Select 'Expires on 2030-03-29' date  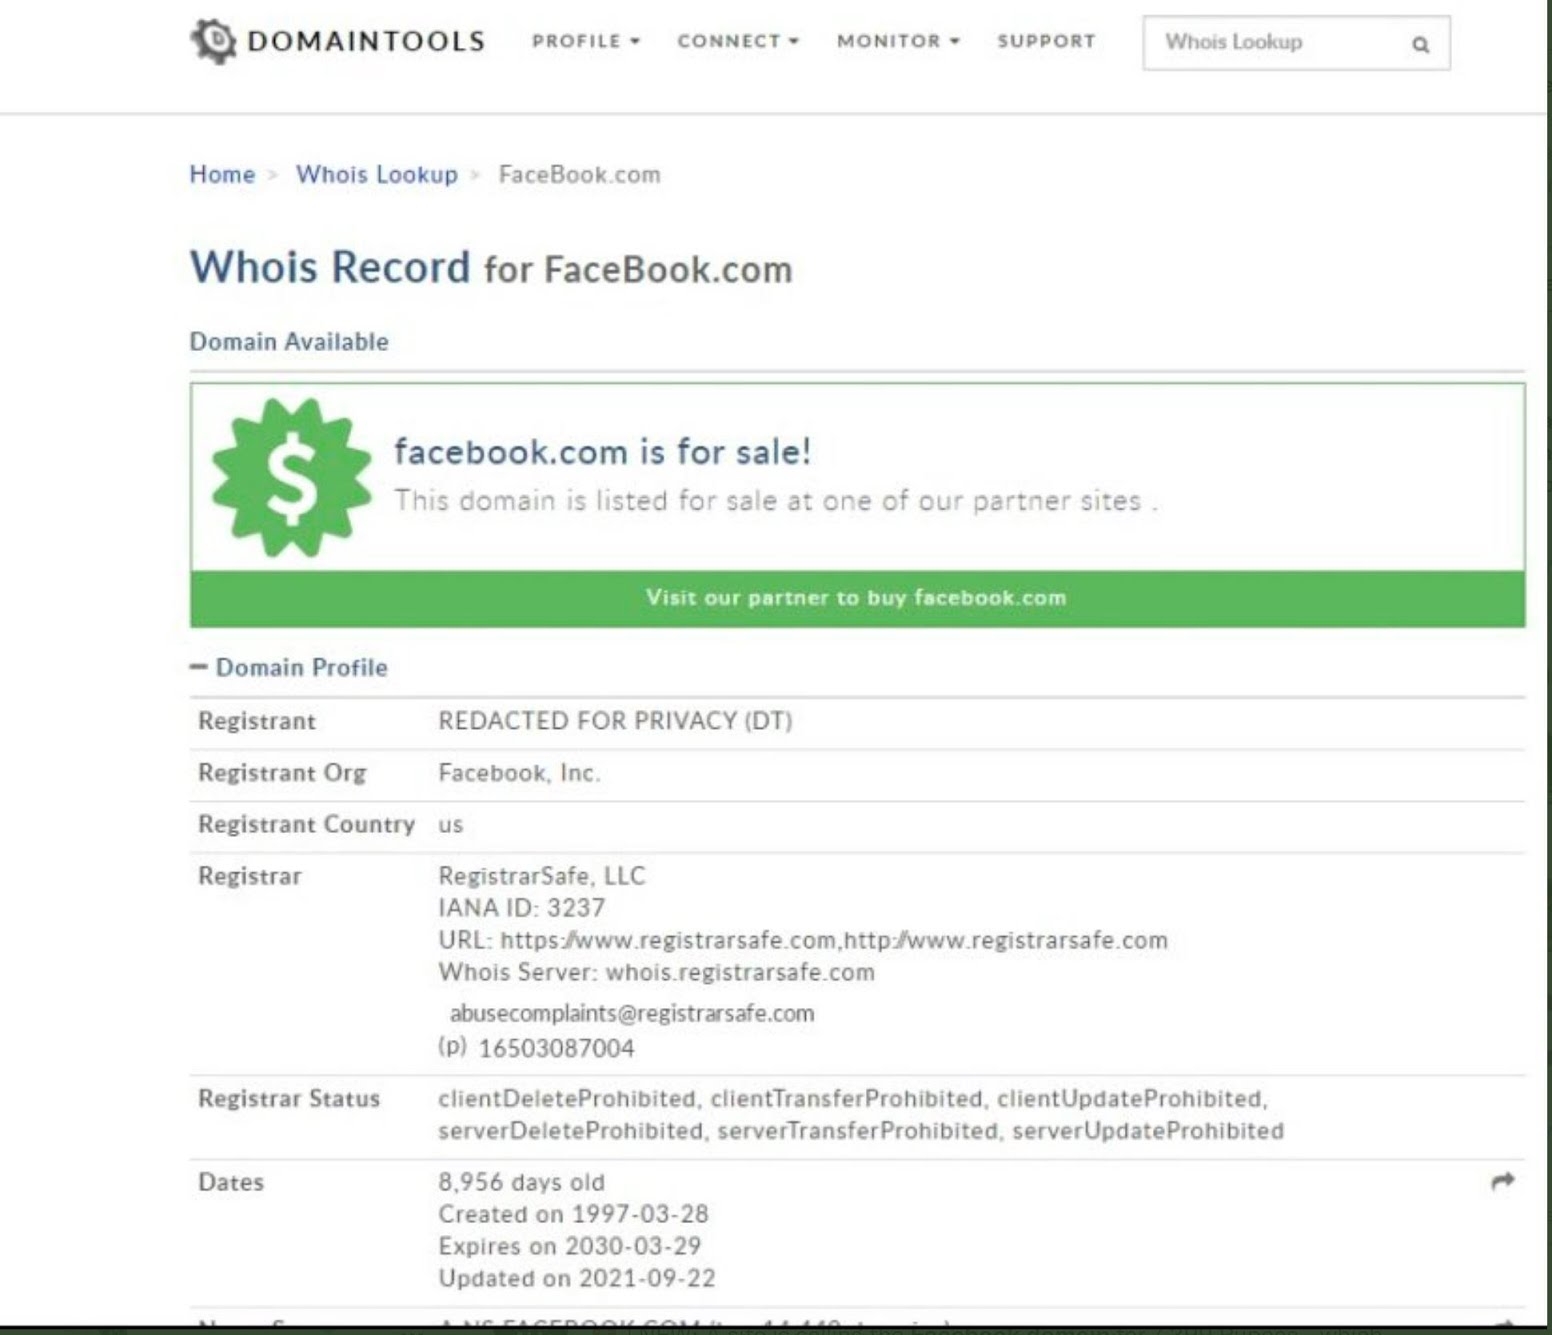570,1246
